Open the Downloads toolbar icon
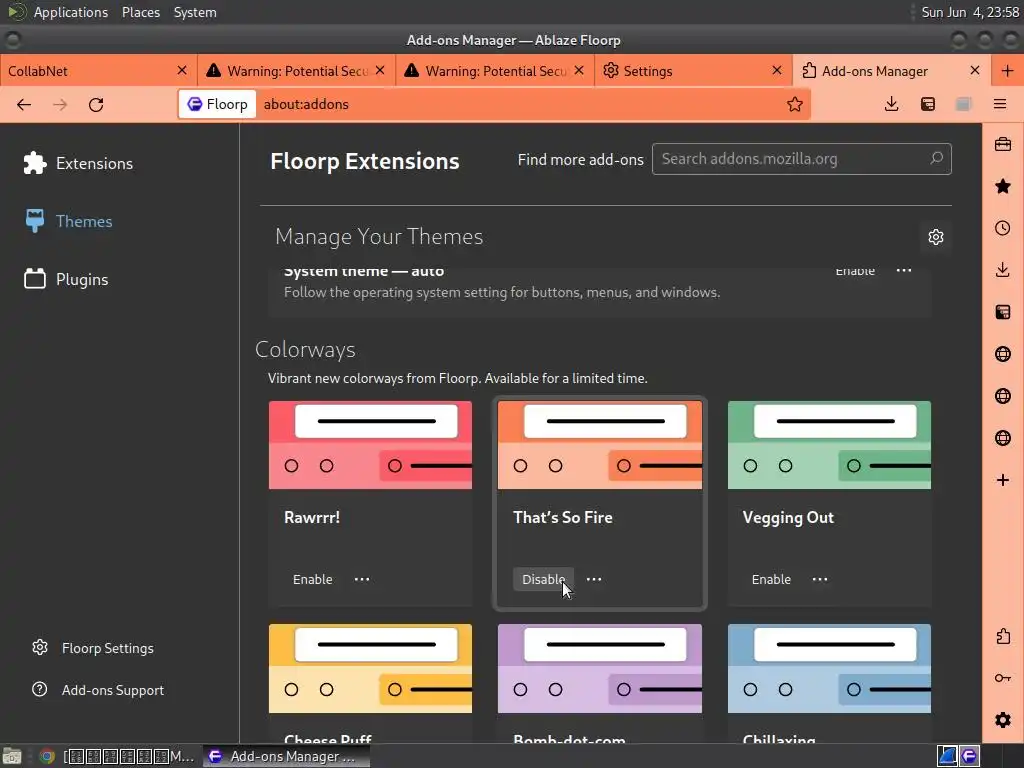Image resolution: width=1024 pixels, height=768 pixels. (x=891, y=104)
